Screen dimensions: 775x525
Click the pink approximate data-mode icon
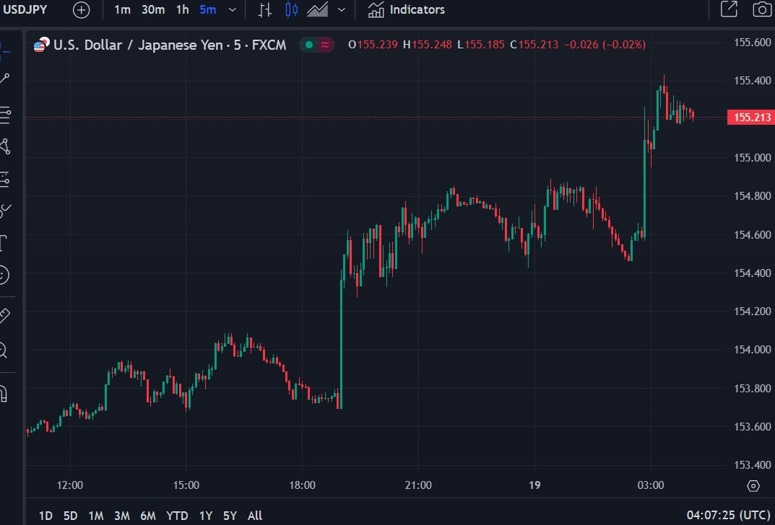(x=325, y=45)
